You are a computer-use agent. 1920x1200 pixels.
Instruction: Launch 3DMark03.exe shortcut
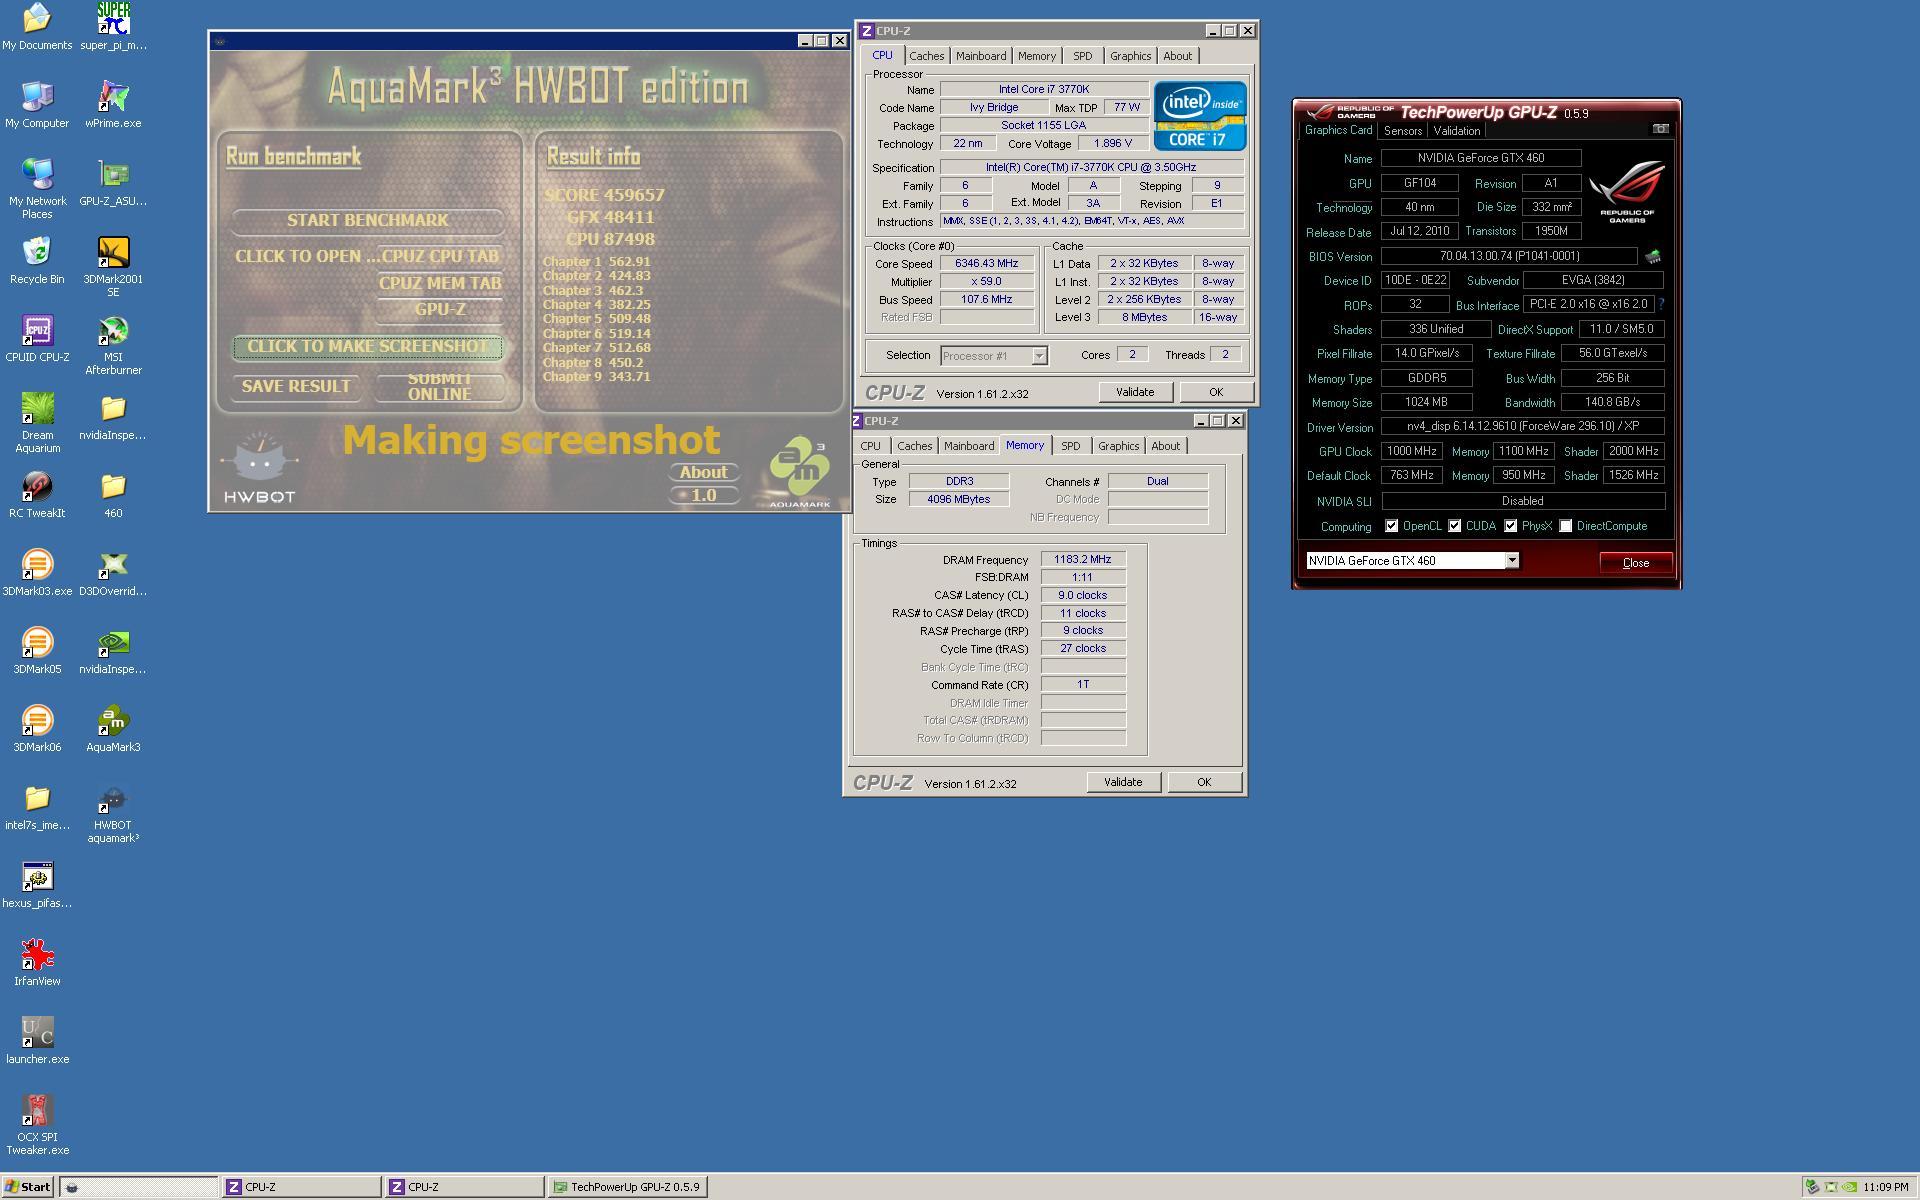tap(37, 573)
